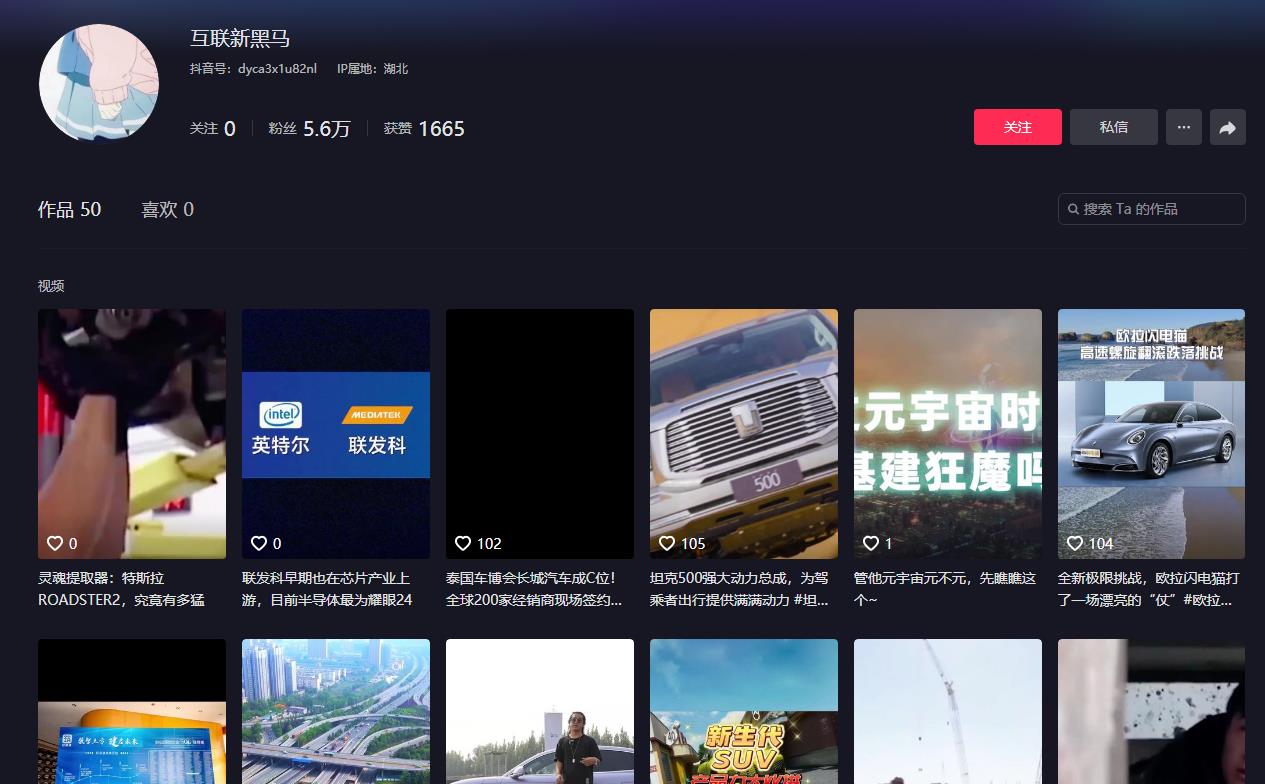Open the 欧拉闪电猫 video thumbnail

[x=1152, y=434]
